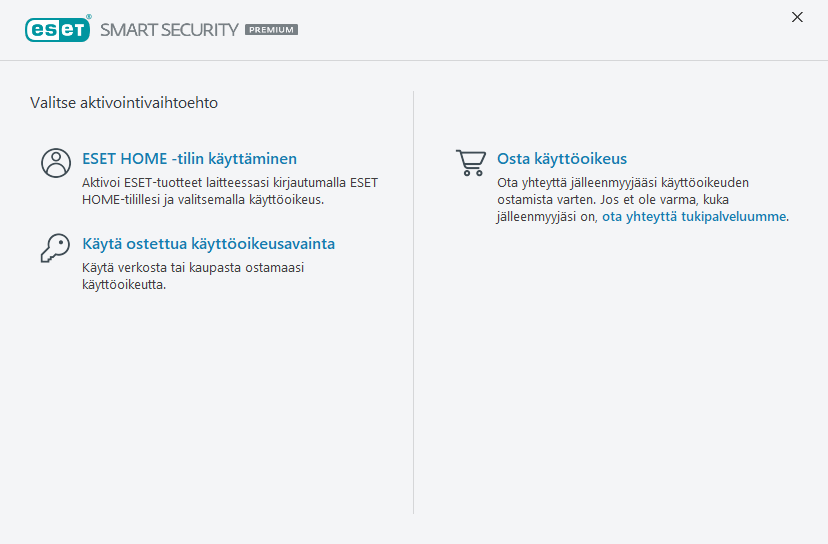
Task: Click the 'Valitse aktivointivaihtoehto' heading
Action: pos(124,102)
